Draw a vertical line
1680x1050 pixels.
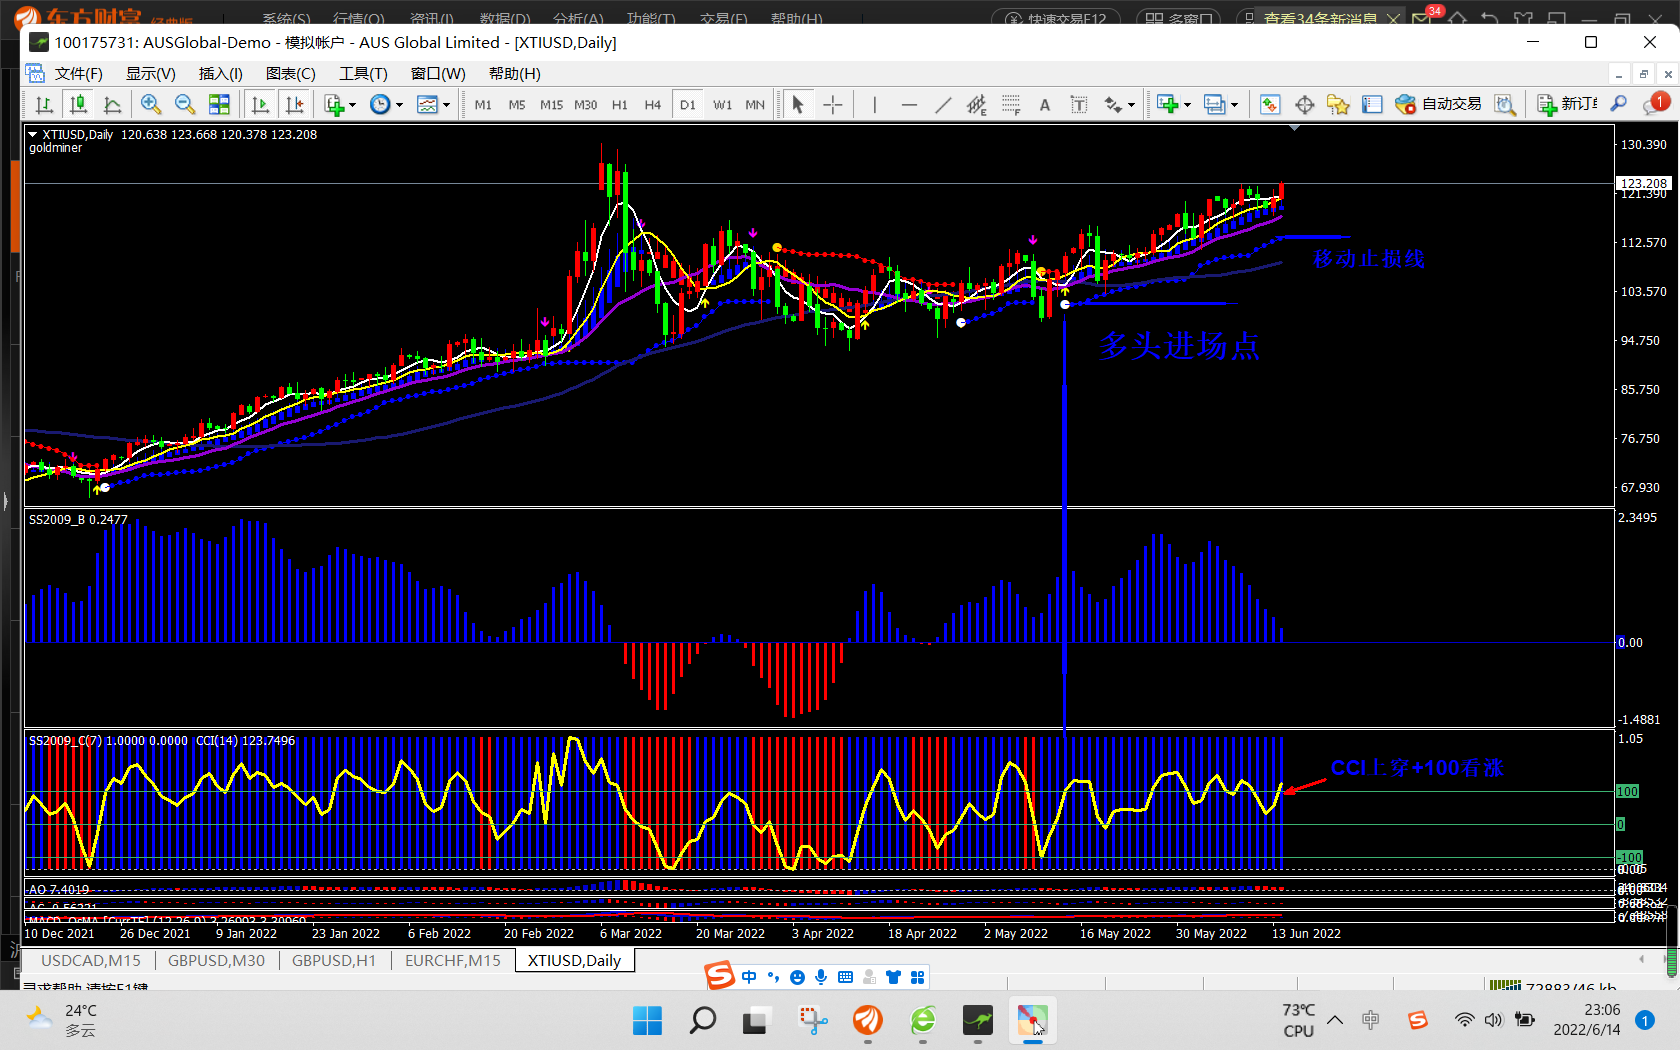coord(874,104)
